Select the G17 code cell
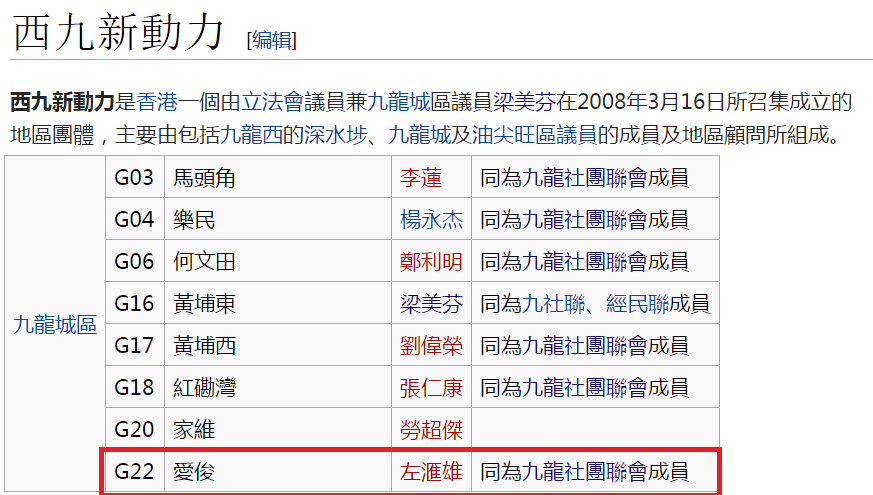The height and width of the screenshot is (495, 873). point(135,345)
